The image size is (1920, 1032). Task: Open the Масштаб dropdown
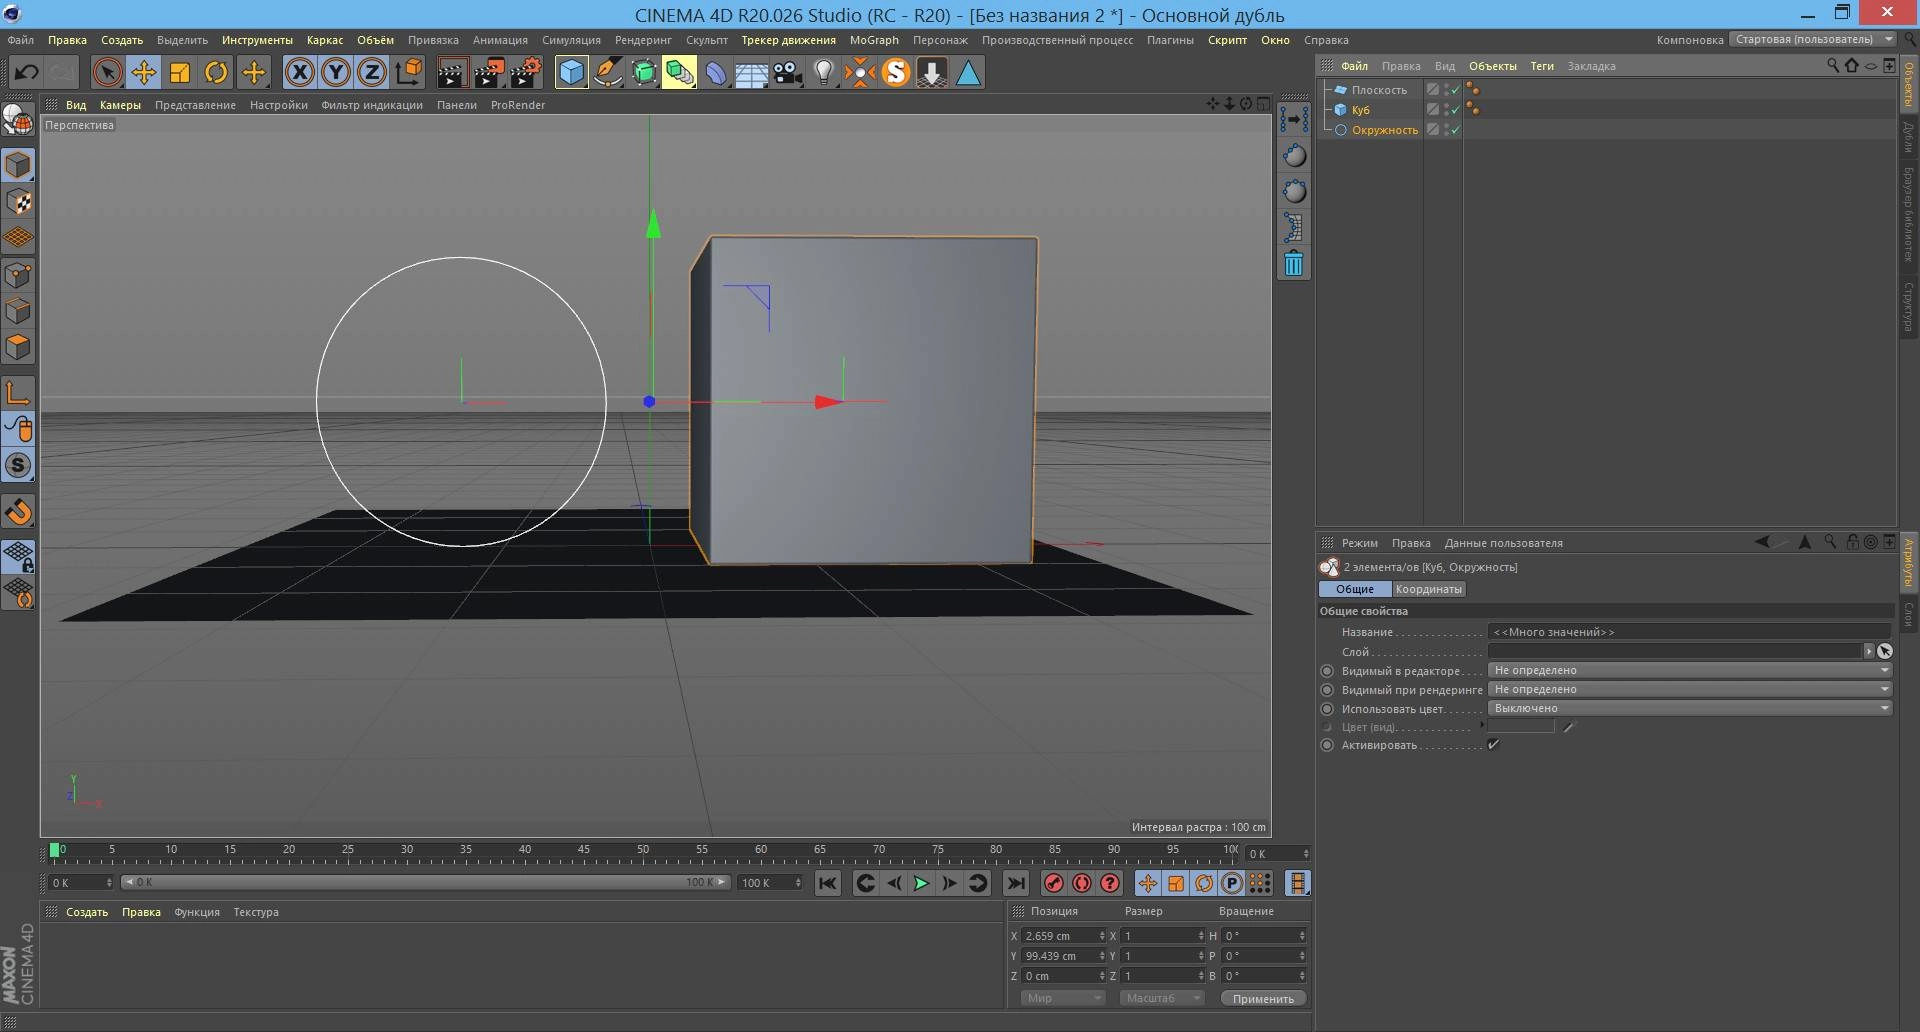1162,998
